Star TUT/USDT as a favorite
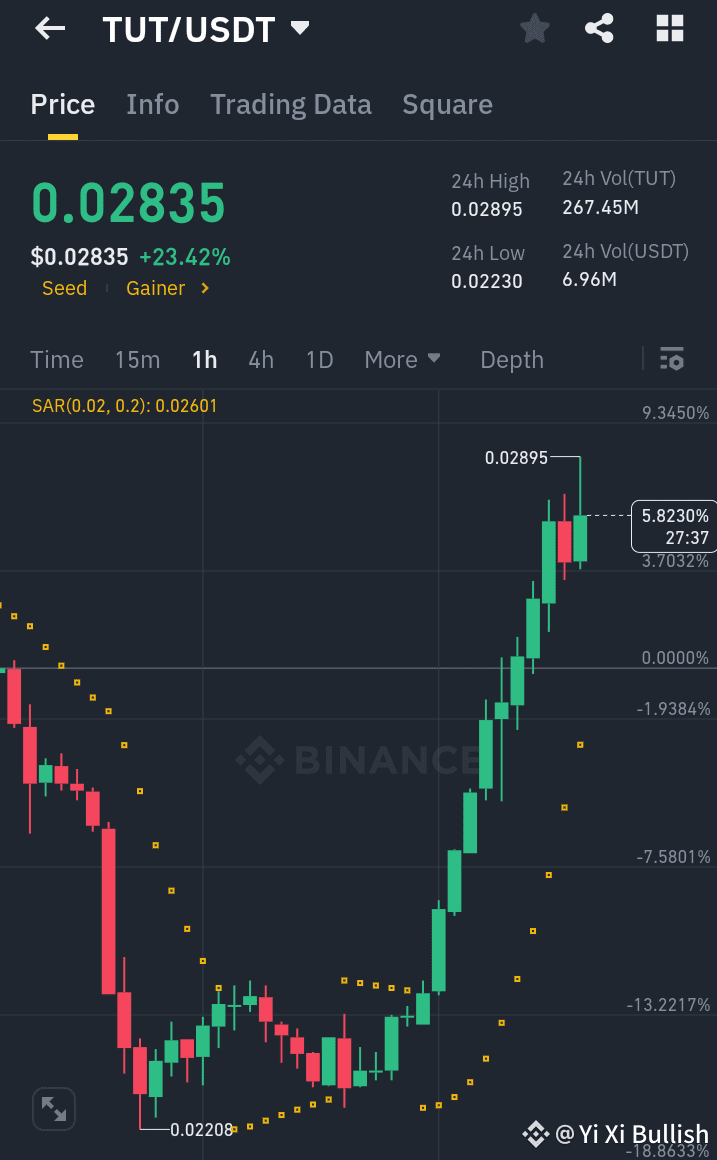Viewport: 717px width, 1160px height. click(534, 28)
